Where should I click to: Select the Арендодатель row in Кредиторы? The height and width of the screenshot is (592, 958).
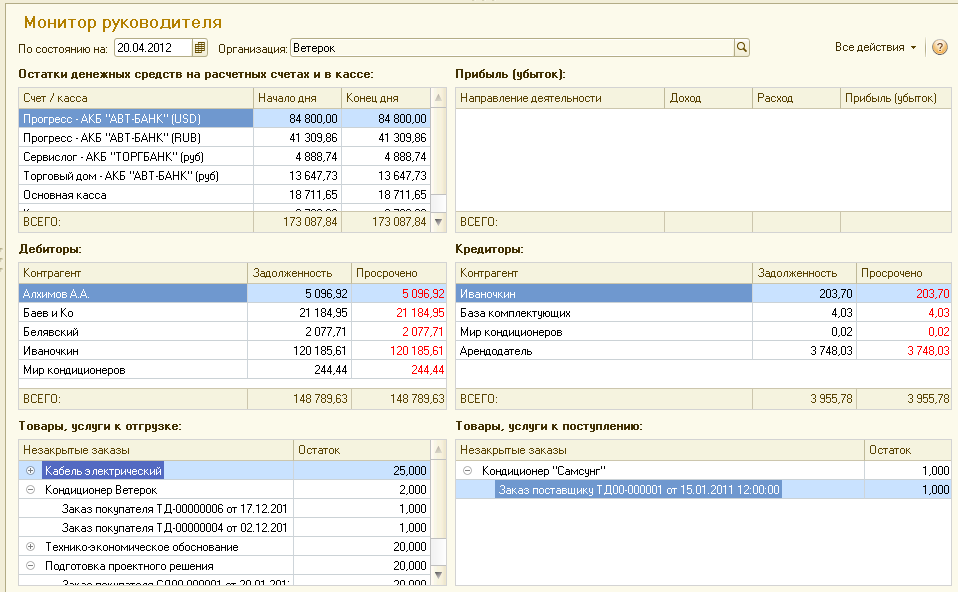pyautogui.click(x=600, y=351)
